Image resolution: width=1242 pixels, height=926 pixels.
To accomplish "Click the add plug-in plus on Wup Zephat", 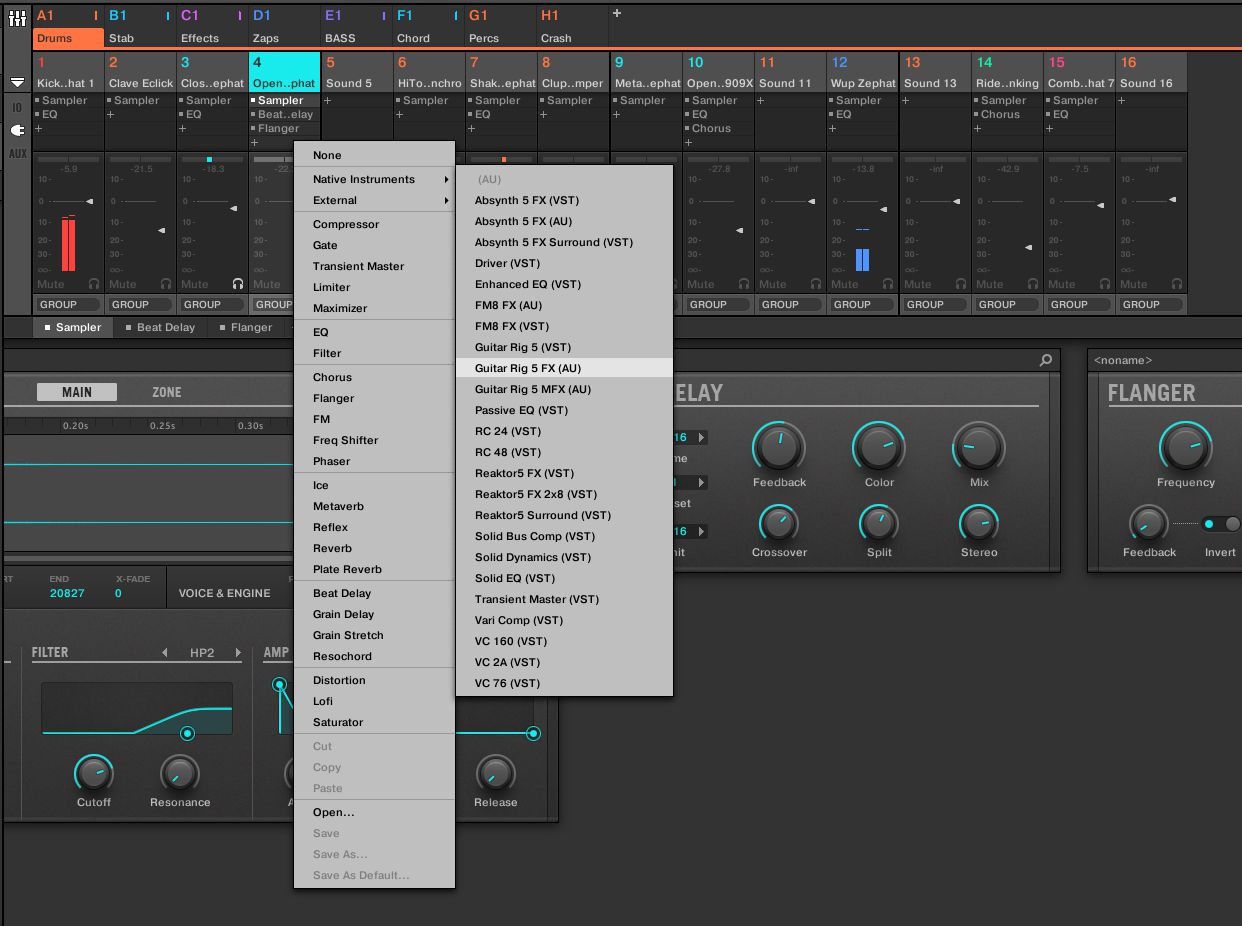I will click(834, 129).
